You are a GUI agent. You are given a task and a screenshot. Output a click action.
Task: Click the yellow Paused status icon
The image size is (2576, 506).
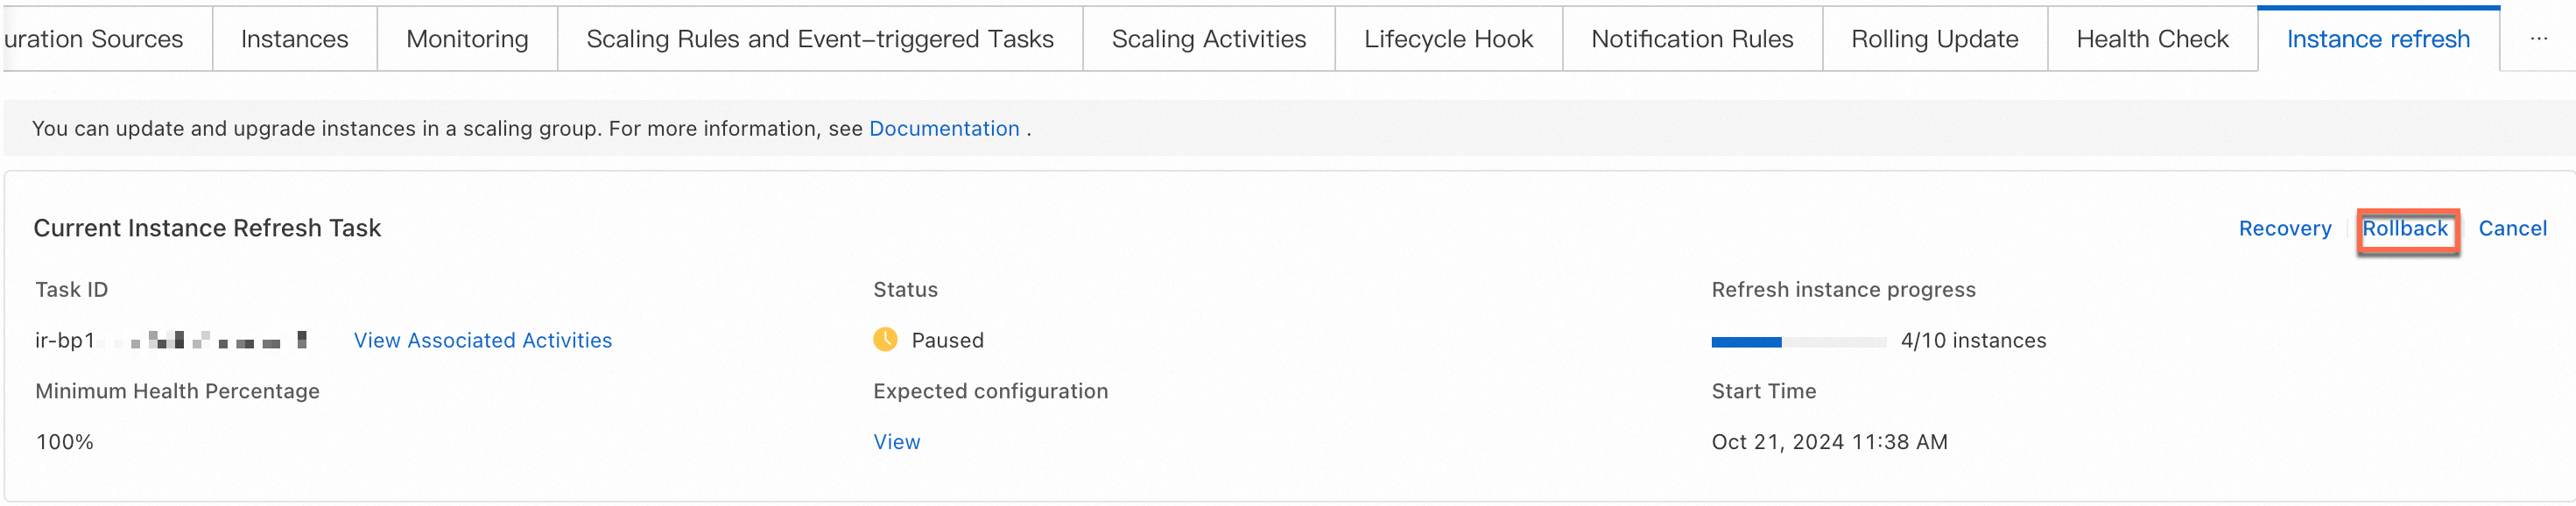pos(885,340)
